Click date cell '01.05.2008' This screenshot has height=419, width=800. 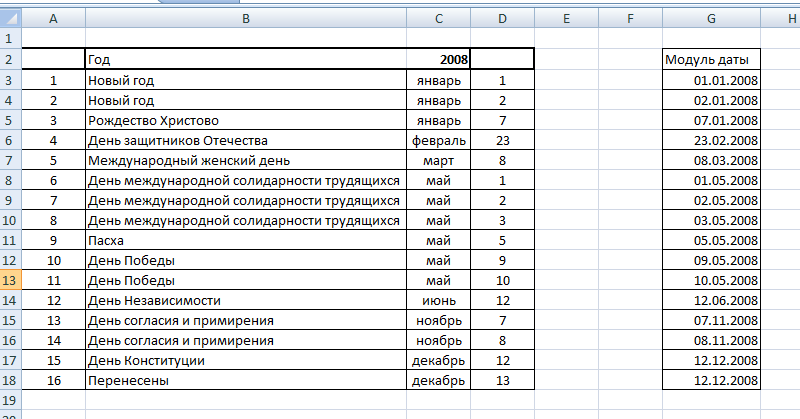coord(711,180)
